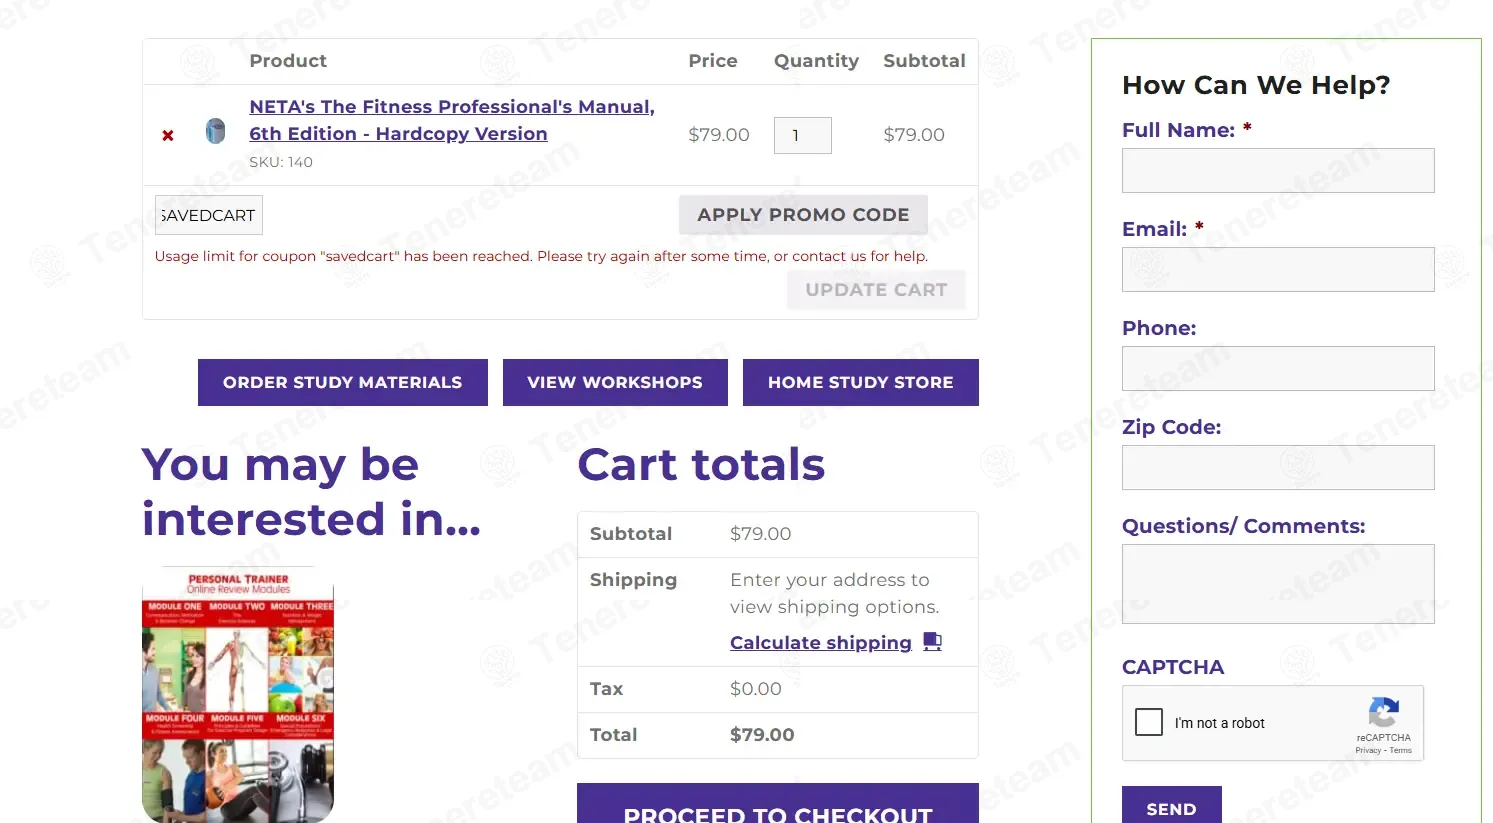Open Order Study Materials

pyautogui.click(x=343, y=382)
